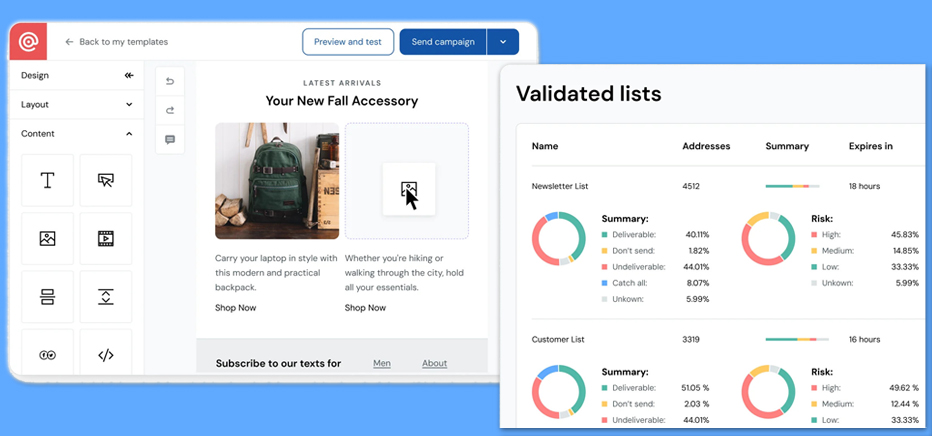Select the Divider content block icon
932x436 pixels.
47,296
